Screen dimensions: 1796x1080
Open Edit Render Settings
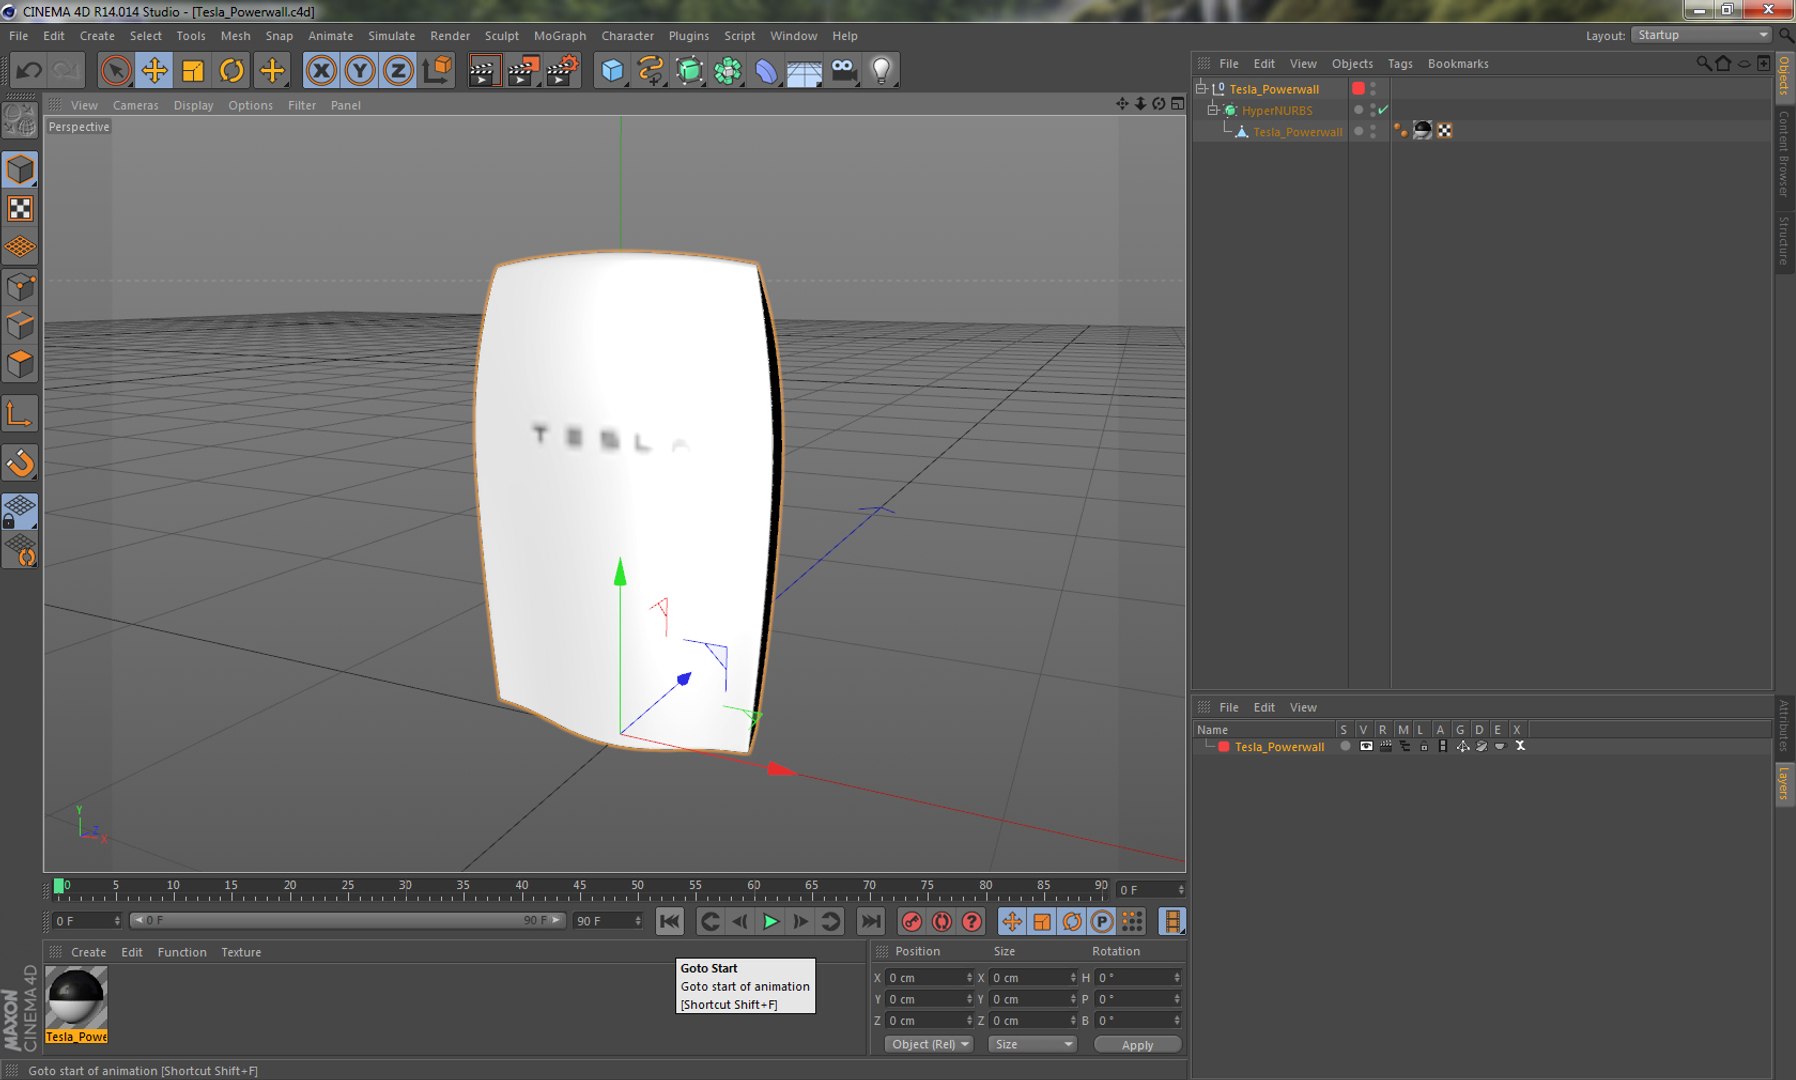click(x=562, y=71)
